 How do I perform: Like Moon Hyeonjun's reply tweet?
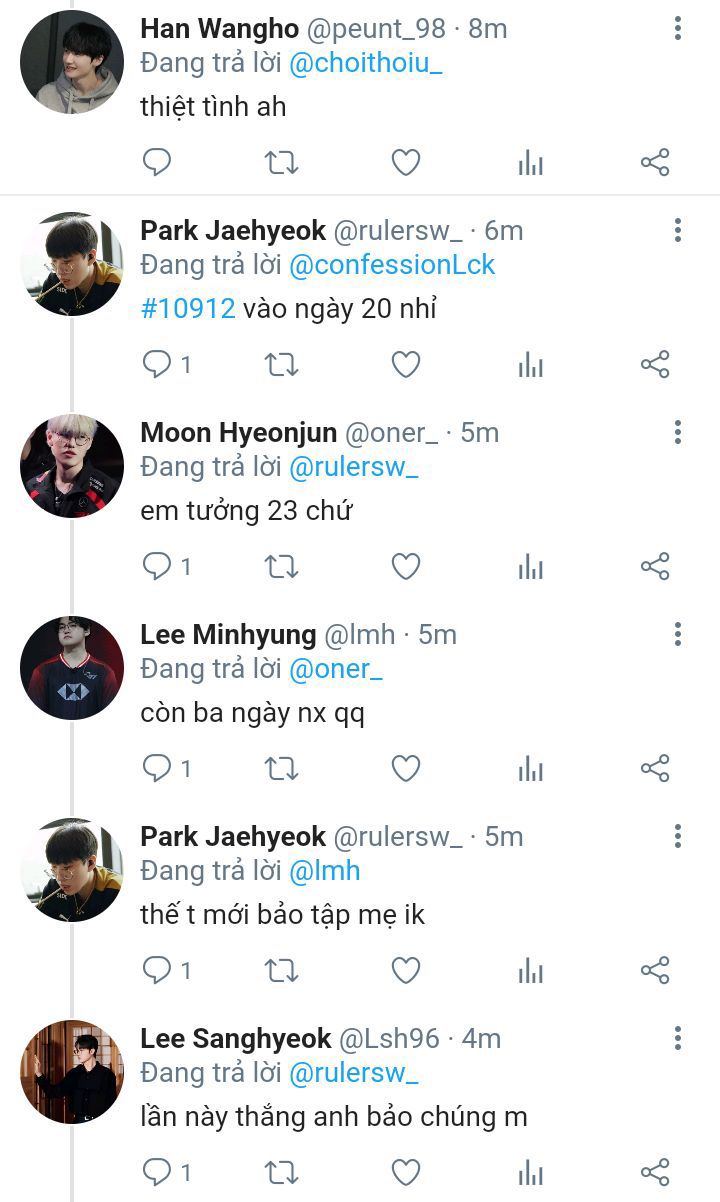(x=405, y=567)
